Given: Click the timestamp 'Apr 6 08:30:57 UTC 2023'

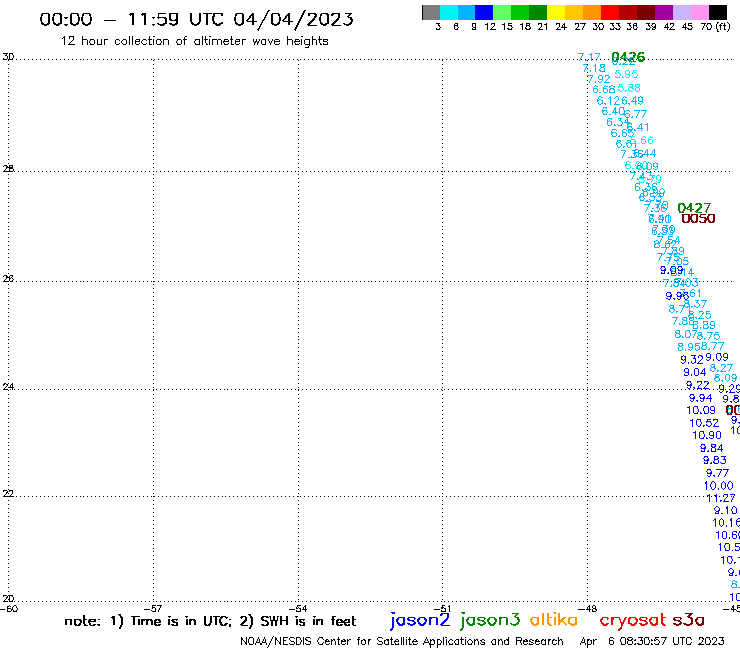Looking at the screenshot, I should (652, 641).
